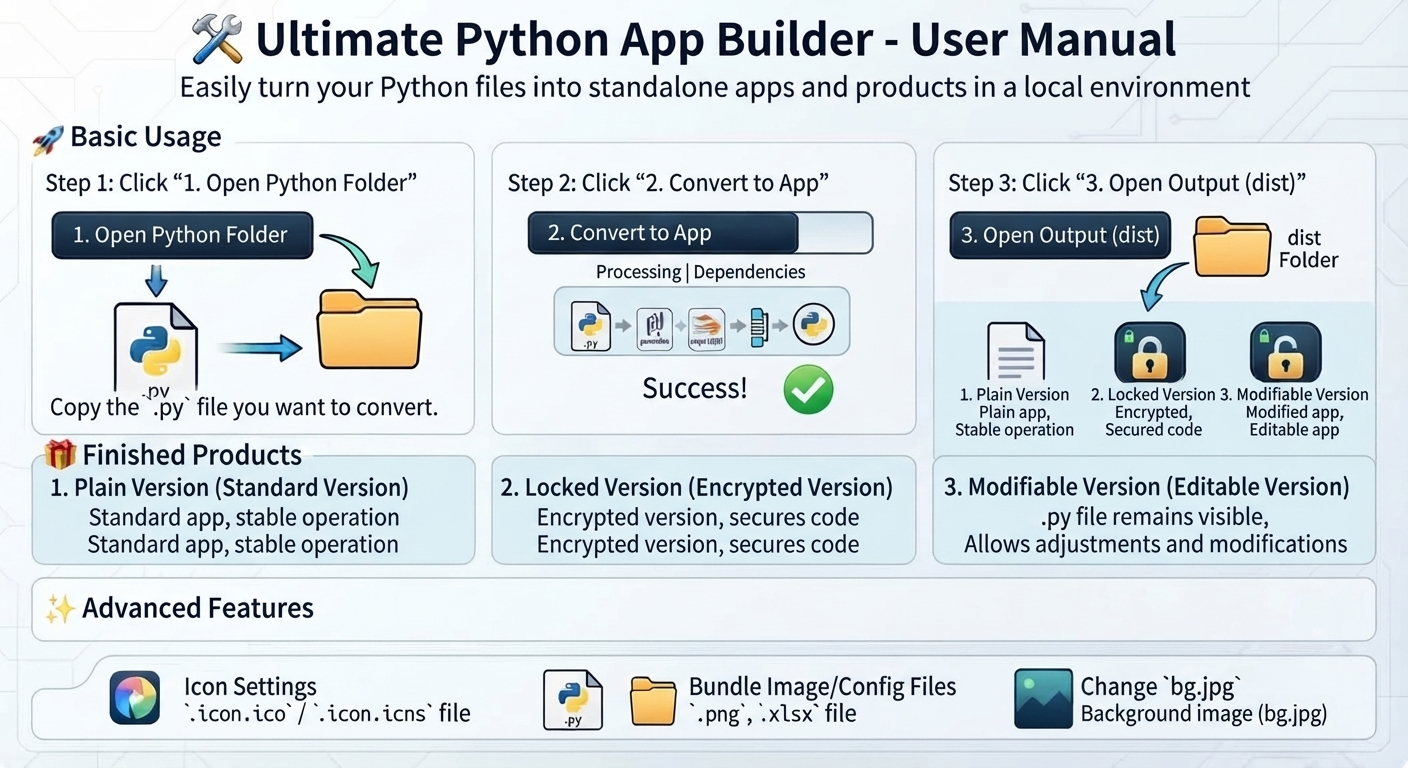Click the "Bundle Image/Config Files" label

(823, 686)
